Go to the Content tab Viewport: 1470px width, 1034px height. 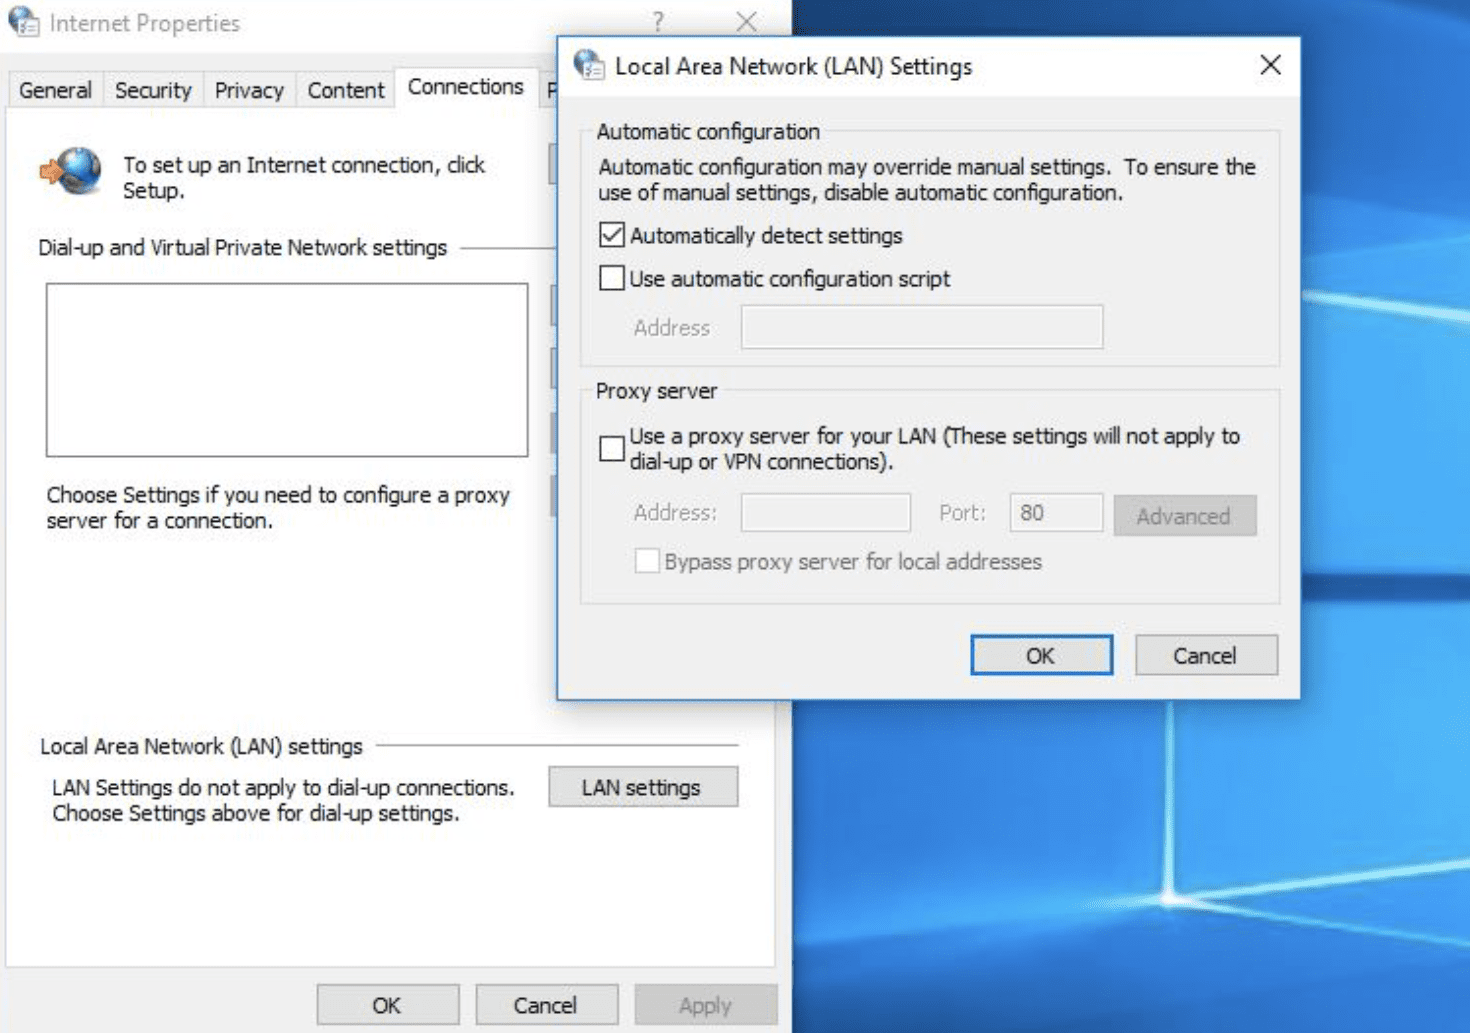(x=346, y=90)
